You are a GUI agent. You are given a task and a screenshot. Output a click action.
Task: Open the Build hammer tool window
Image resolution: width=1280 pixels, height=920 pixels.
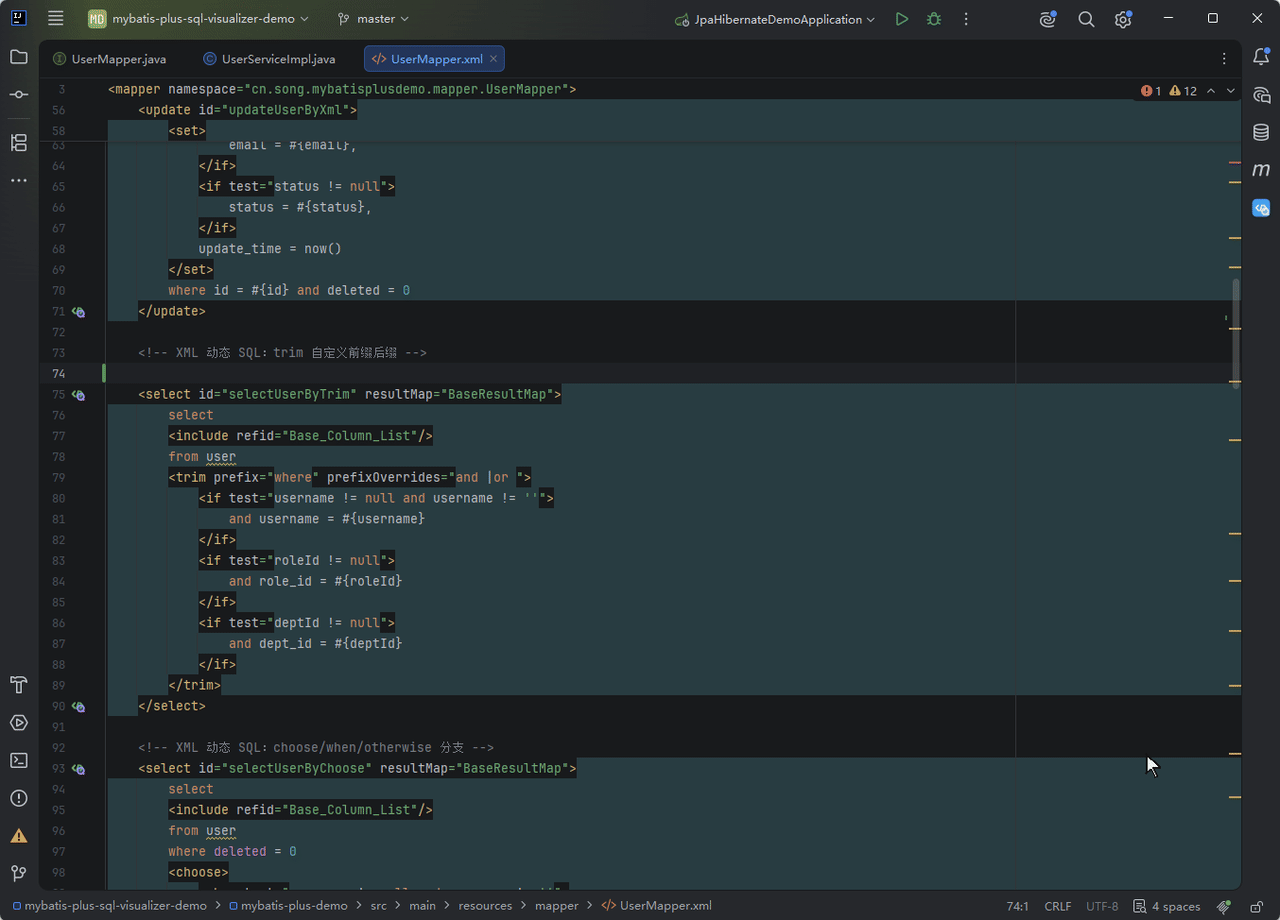pos(19,685)
